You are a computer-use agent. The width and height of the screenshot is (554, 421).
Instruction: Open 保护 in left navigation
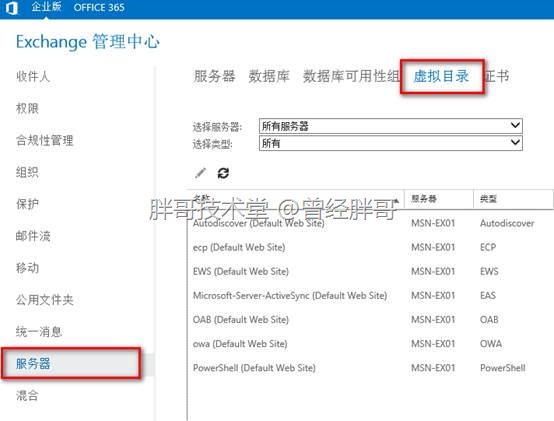click(27, 204)
